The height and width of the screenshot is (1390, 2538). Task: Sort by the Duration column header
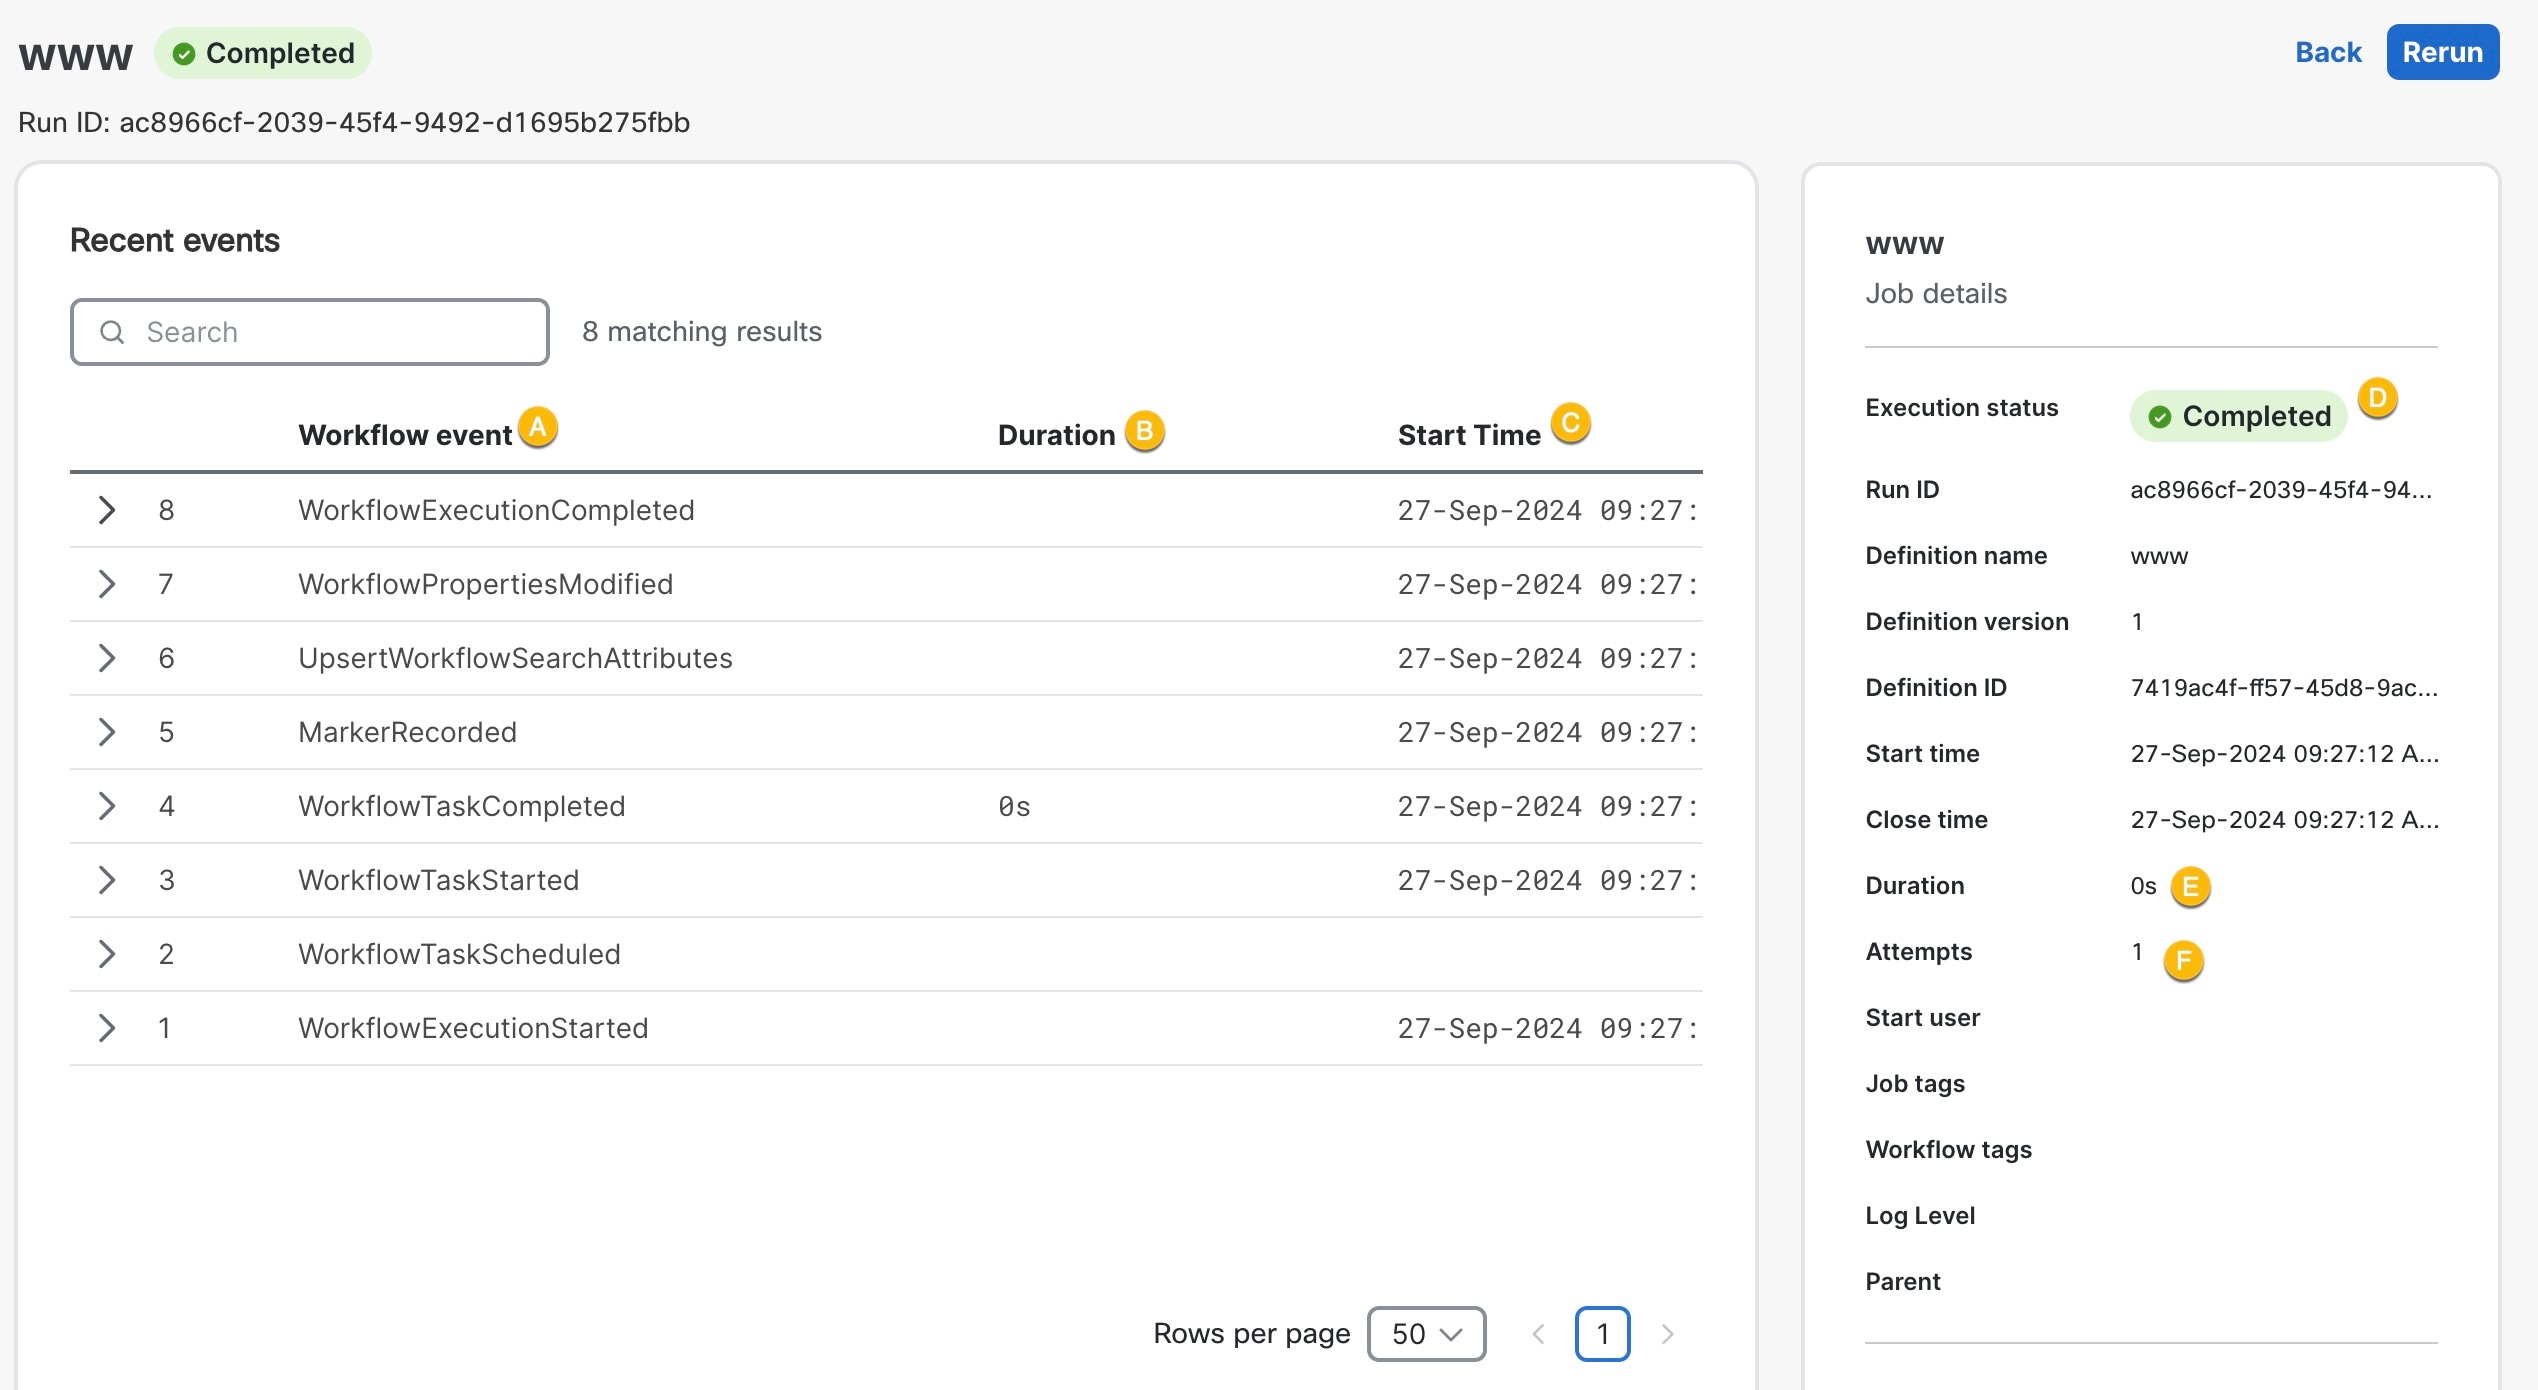[x=1055, y=434]
